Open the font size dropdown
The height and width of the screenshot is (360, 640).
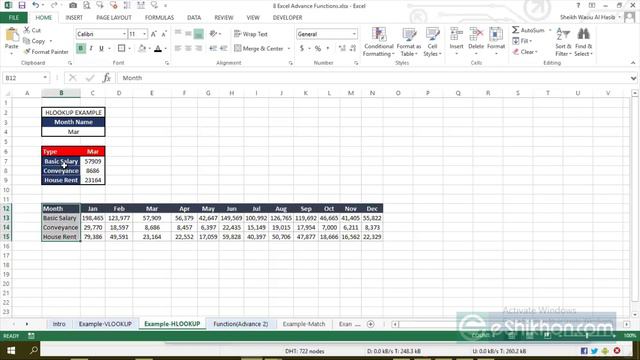point(144,34)
